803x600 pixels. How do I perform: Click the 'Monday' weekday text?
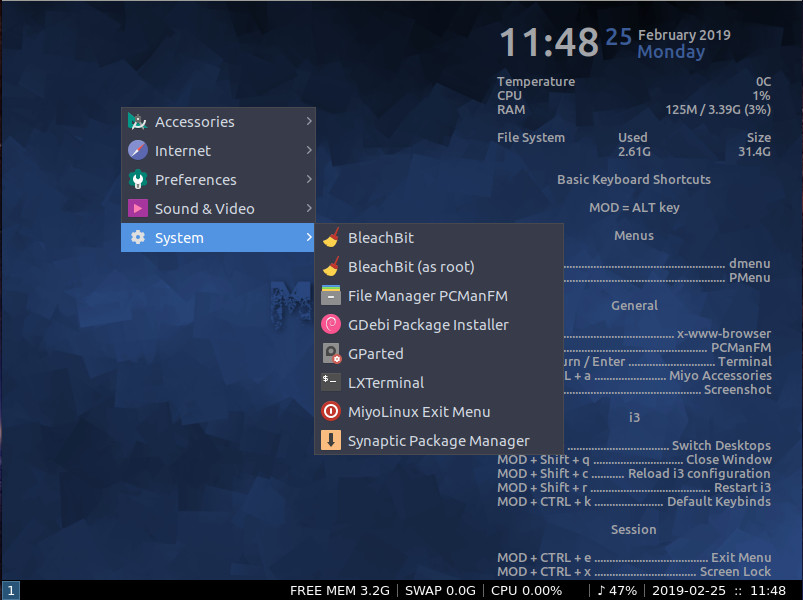click(671, 52)
